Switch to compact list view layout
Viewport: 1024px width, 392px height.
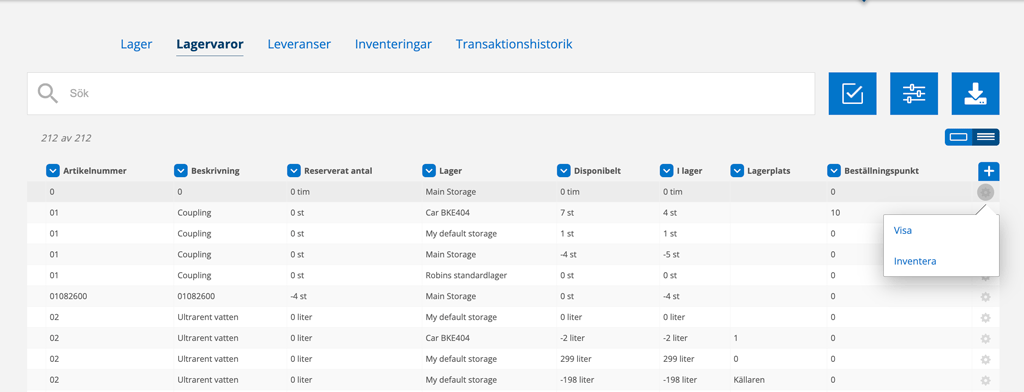986,137
